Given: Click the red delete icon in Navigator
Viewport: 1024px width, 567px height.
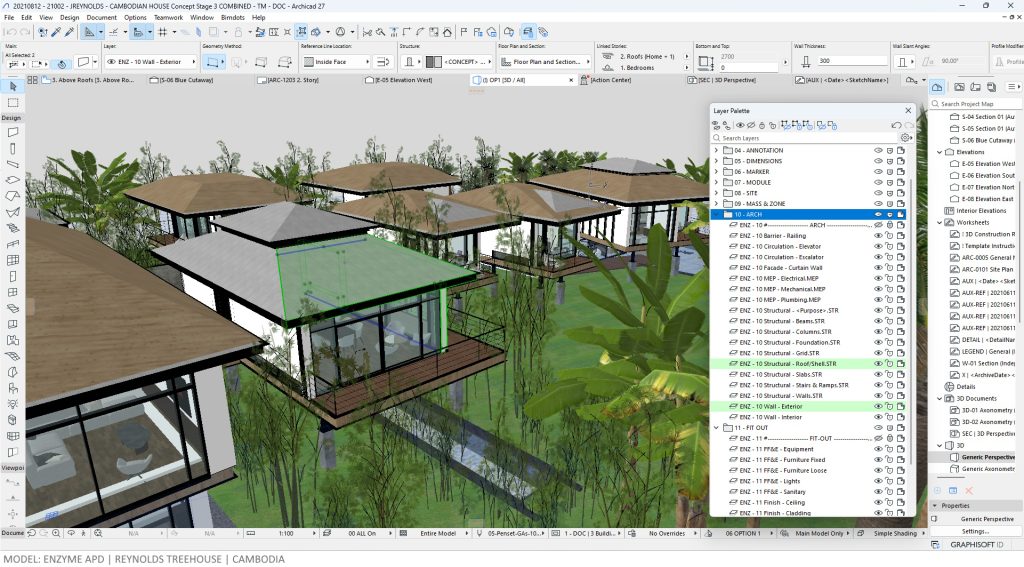Looking at the screenshot, I should [968, 490].
